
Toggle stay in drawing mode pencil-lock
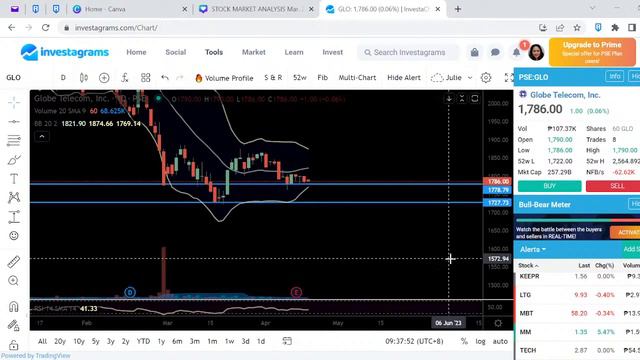pyautogui.click(x=14, y=326)
